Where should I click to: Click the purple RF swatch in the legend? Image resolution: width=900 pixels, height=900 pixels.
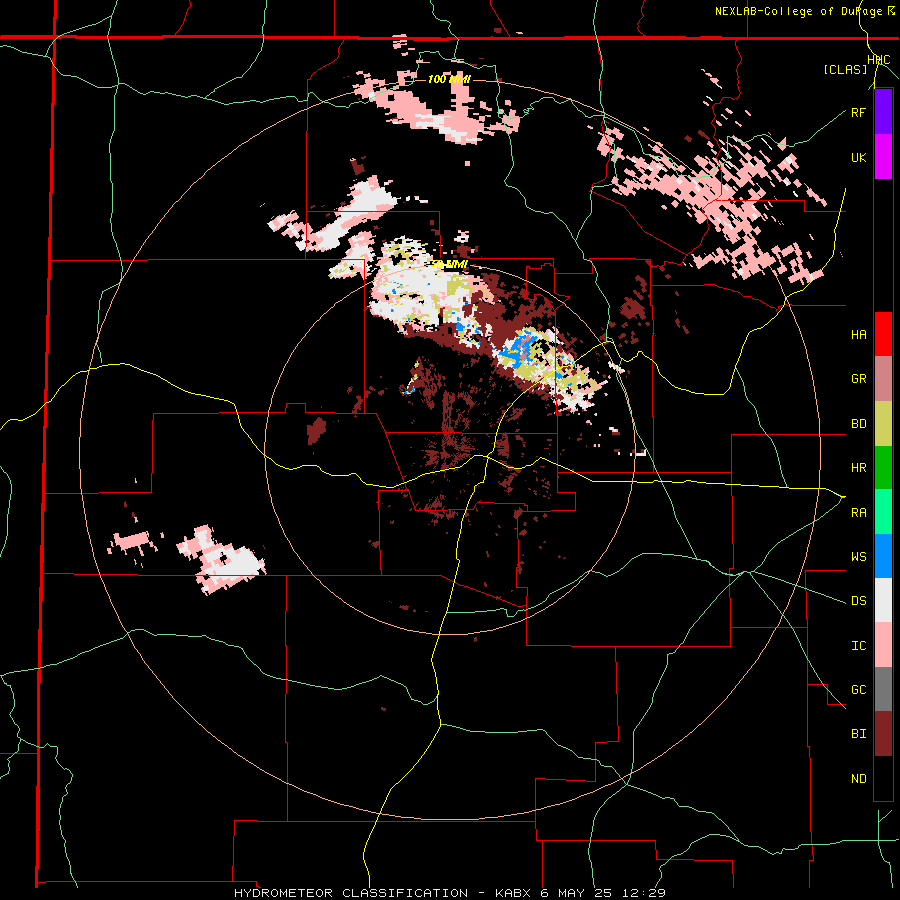pos(883,112)
